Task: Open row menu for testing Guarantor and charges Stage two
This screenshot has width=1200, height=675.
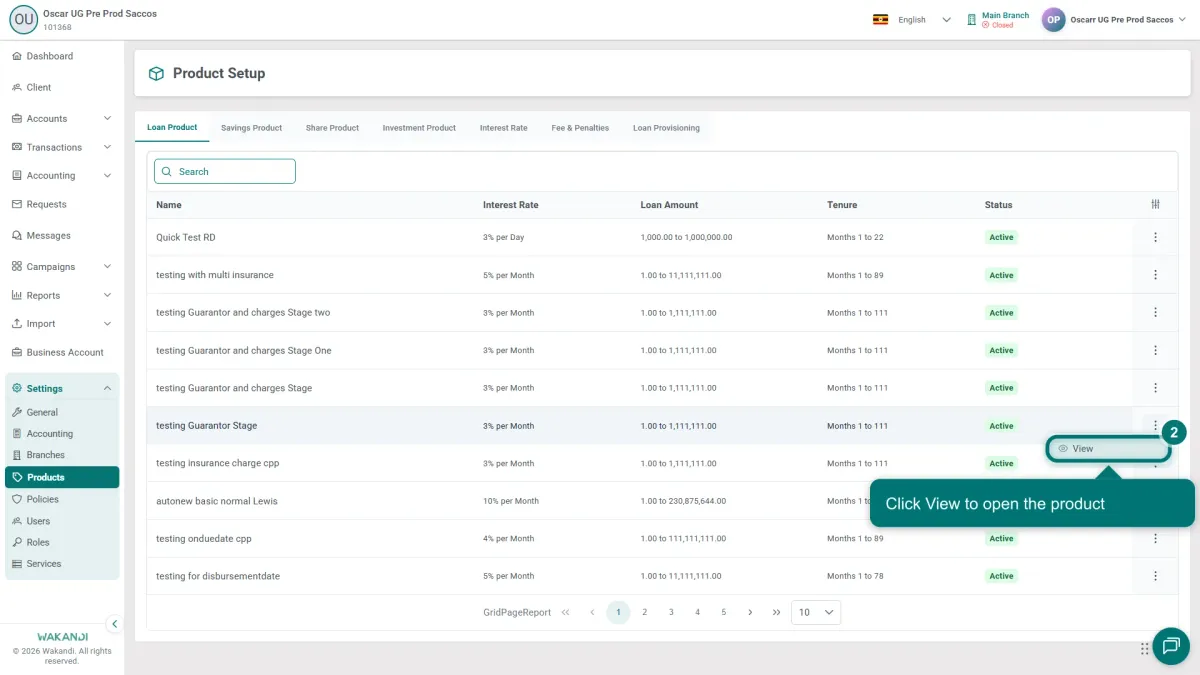Action: (1155, 312)
